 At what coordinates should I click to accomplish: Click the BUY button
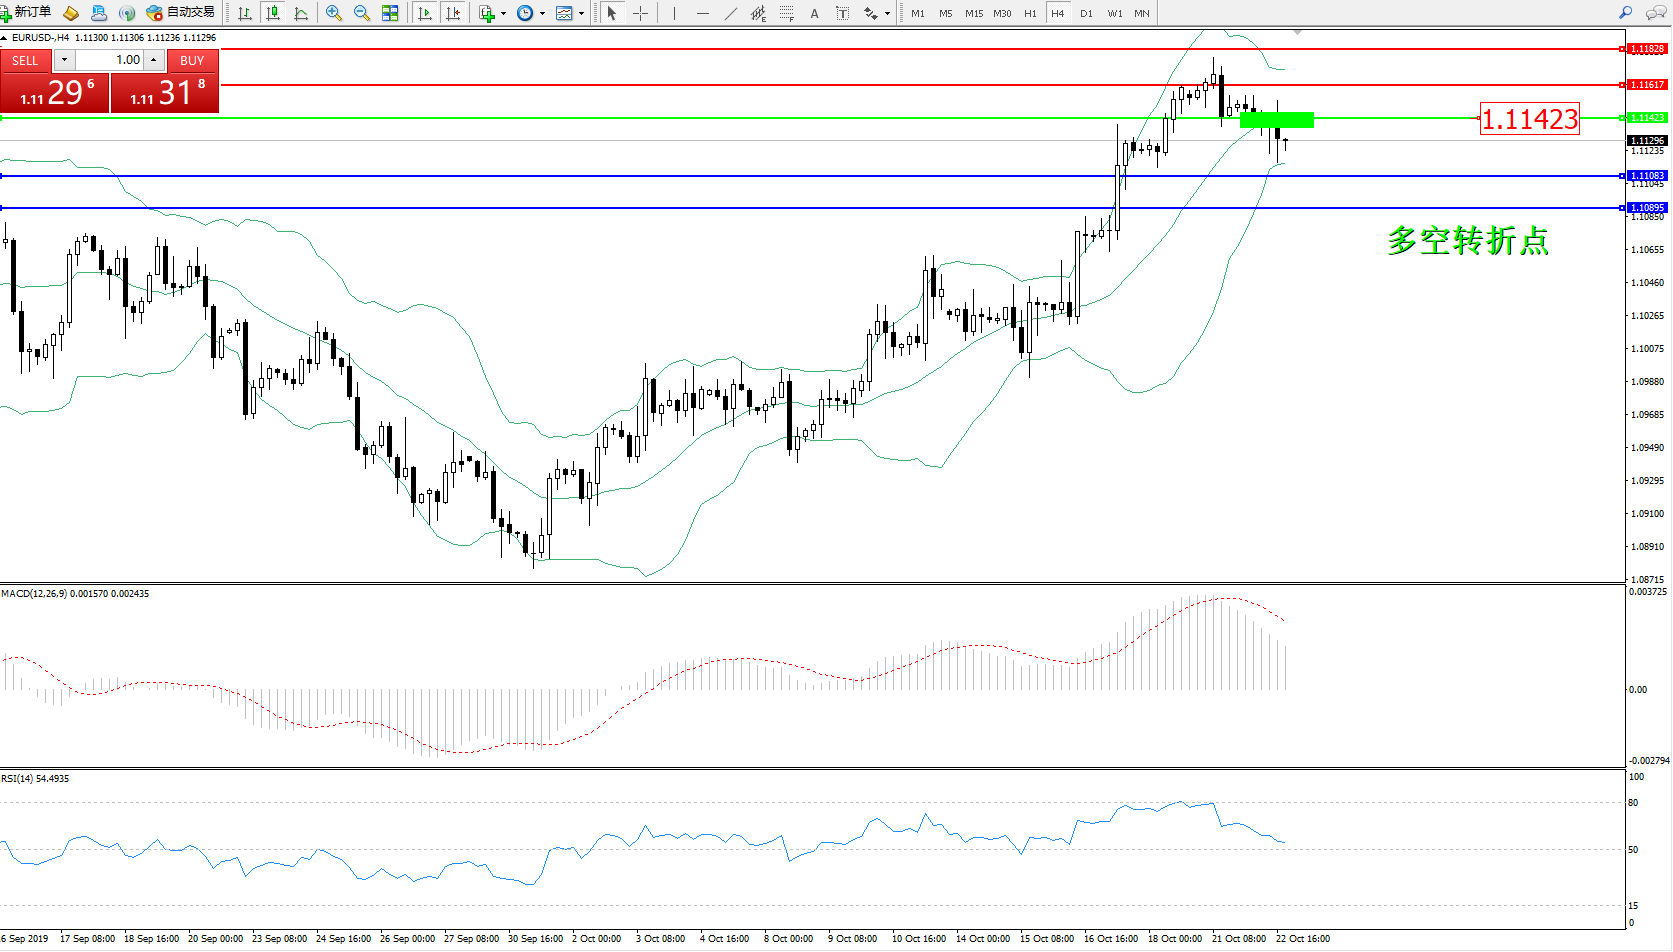click(x=192, y=60)
